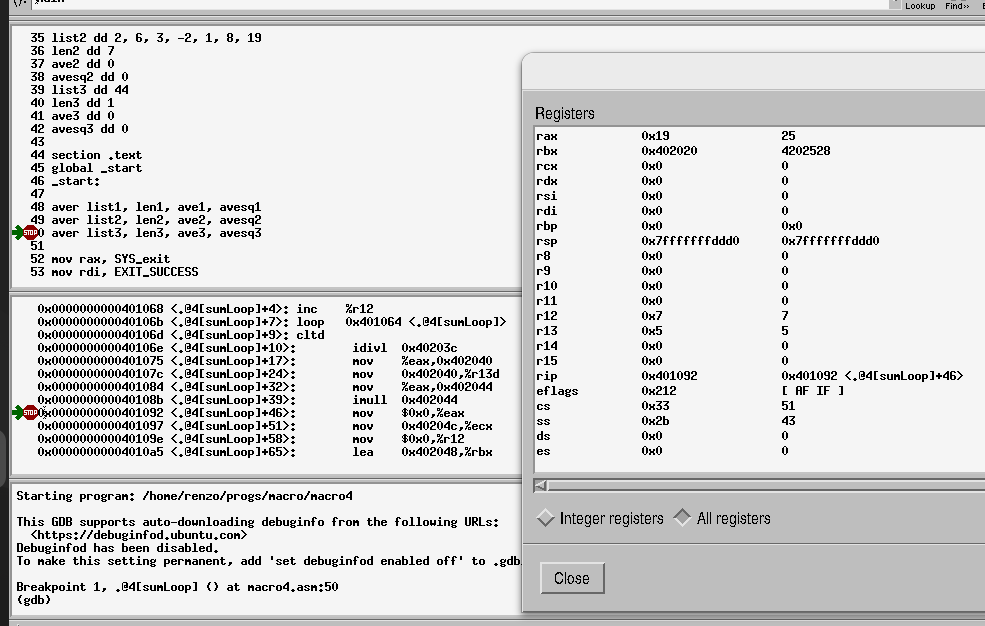Click the cltd instruction at 0x40106d
Image resolution: width=985 pixels, height=626 pixels.
coord(181,335)
